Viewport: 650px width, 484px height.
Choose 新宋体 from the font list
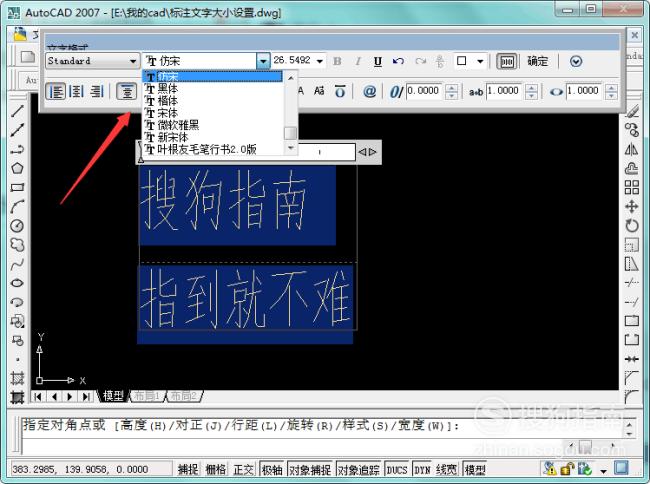(x=213, y=137)
